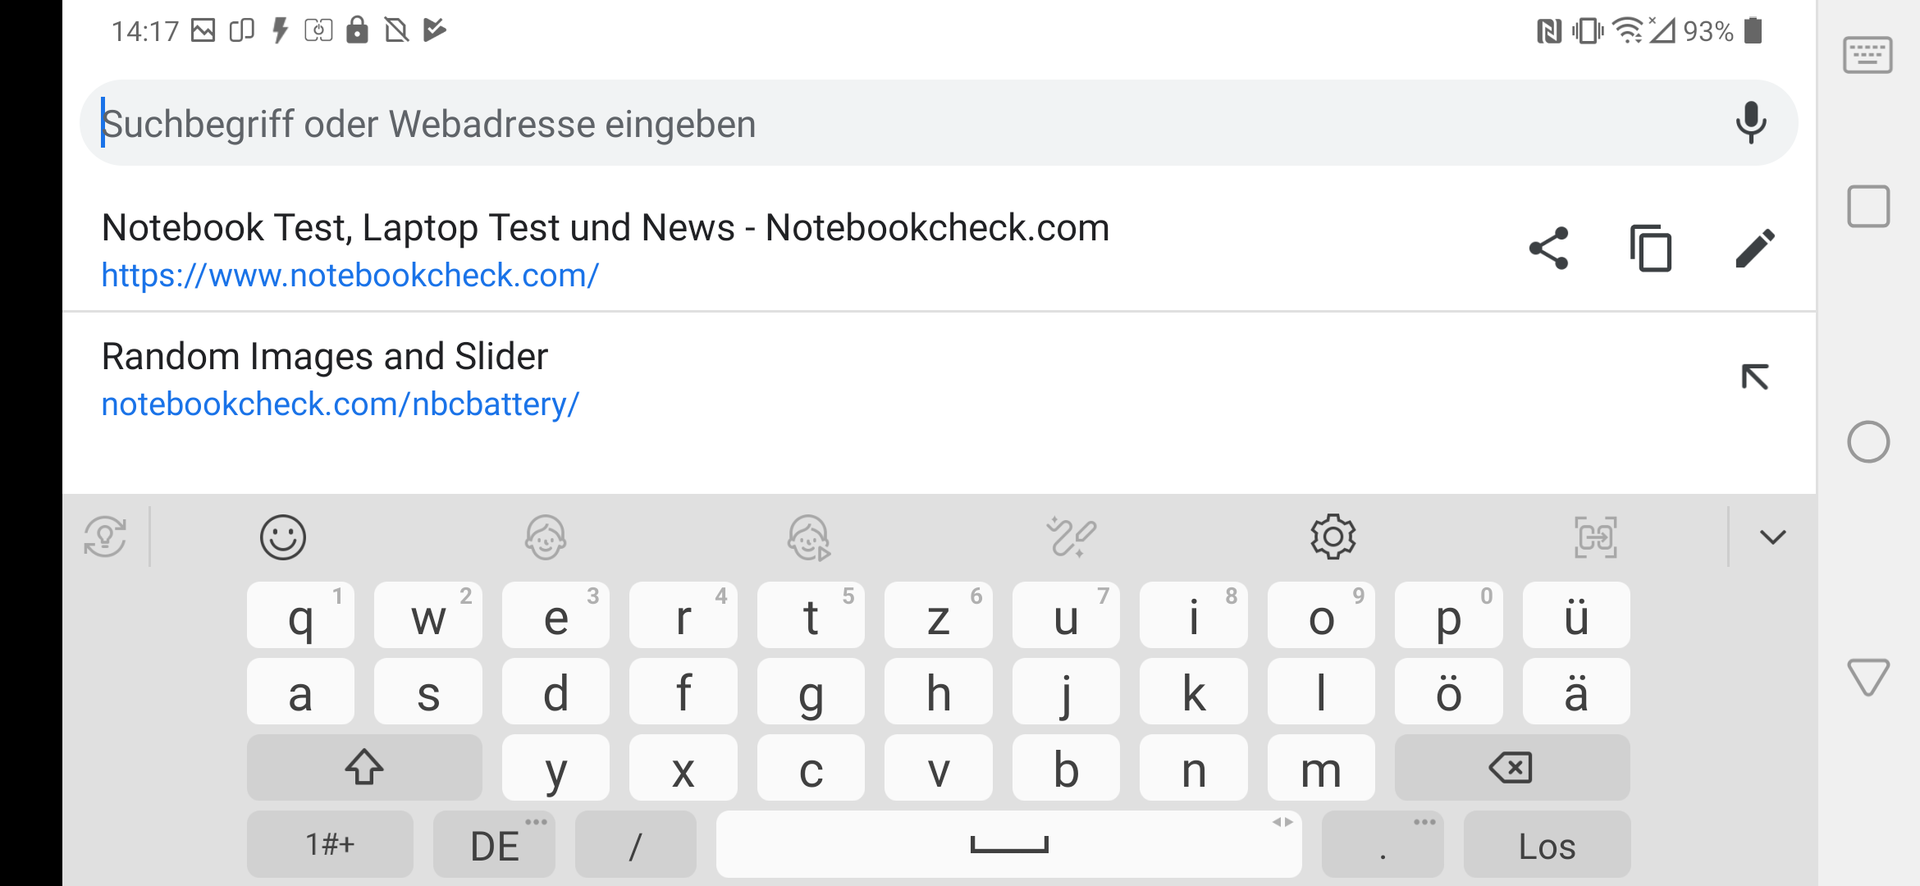1920x886 pixels.
Task: Open the emoji picker on keyboard
Action: 283,537
